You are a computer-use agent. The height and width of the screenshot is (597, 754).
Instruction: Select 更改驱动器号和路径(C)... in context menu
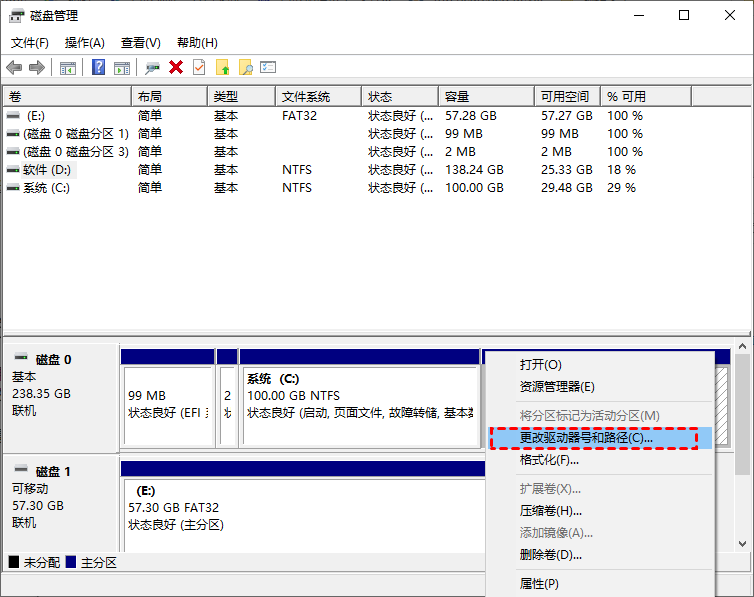(586, 438)
